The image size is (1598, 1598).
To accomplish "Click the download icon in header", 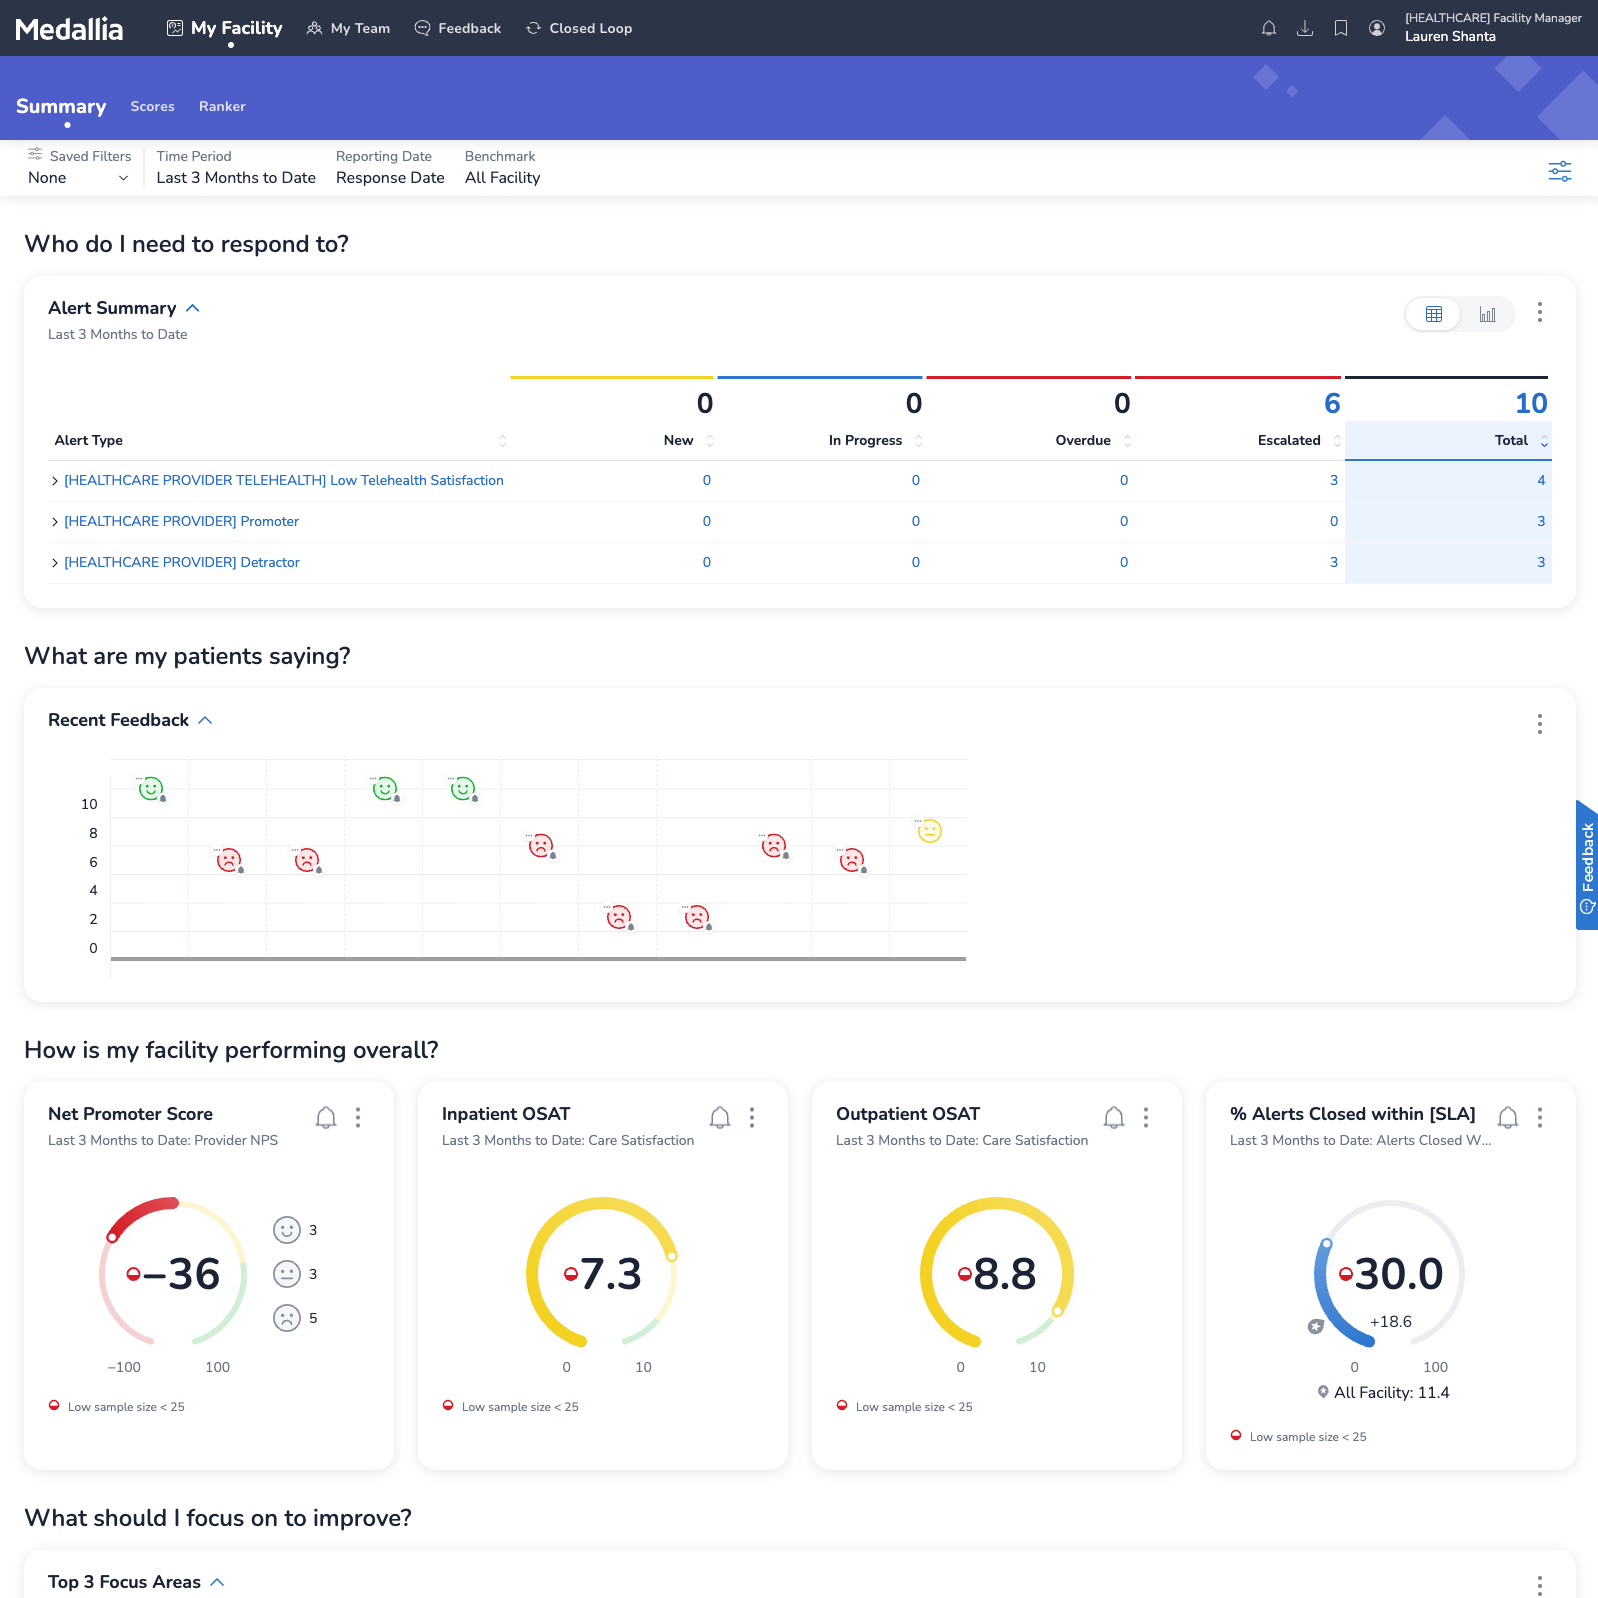I will pos(1304,28).
